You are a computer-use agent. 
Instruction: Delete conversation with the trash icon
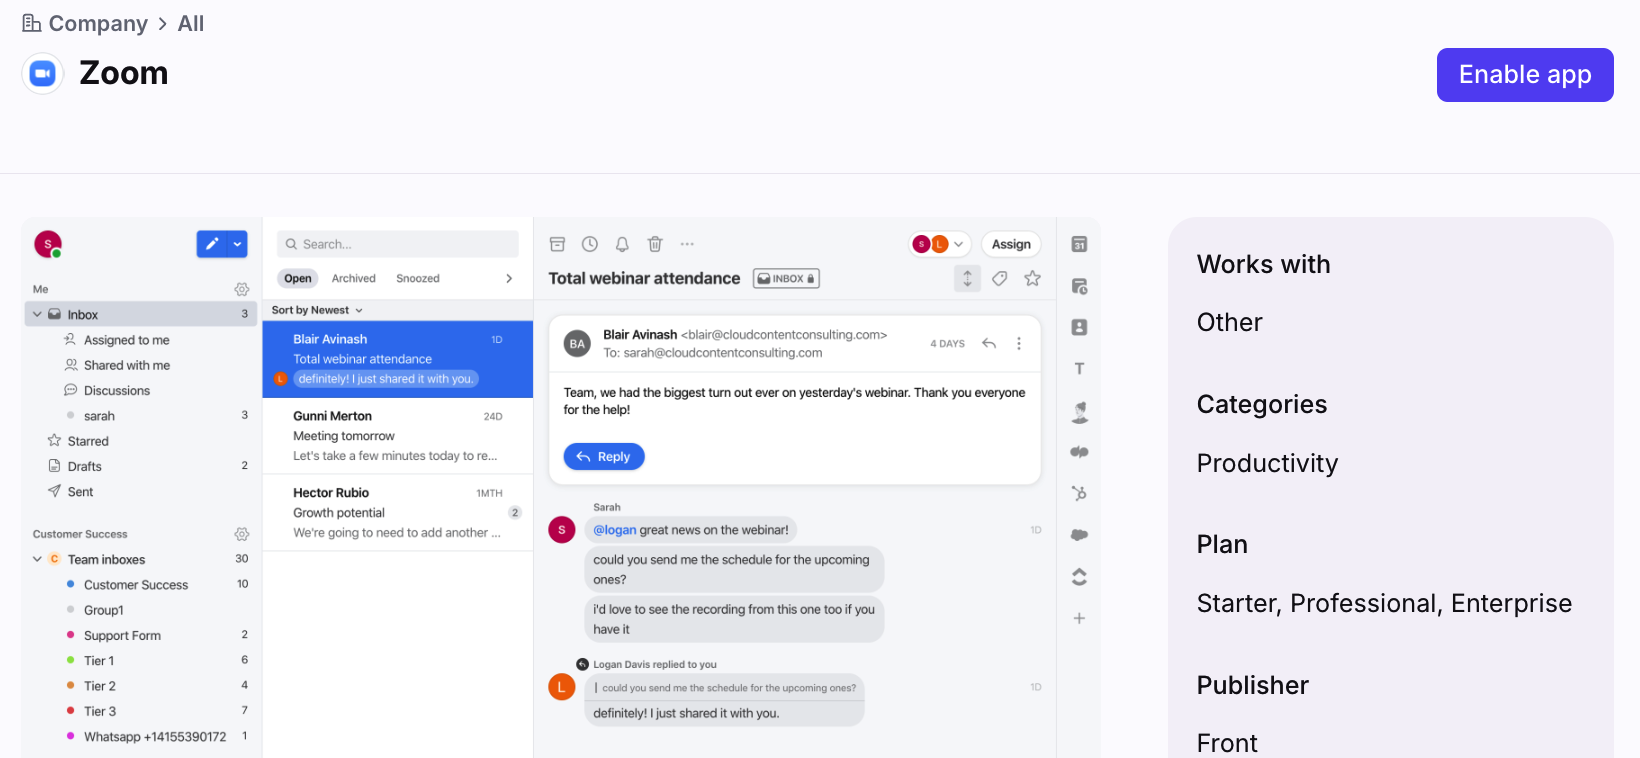point(655,244)
